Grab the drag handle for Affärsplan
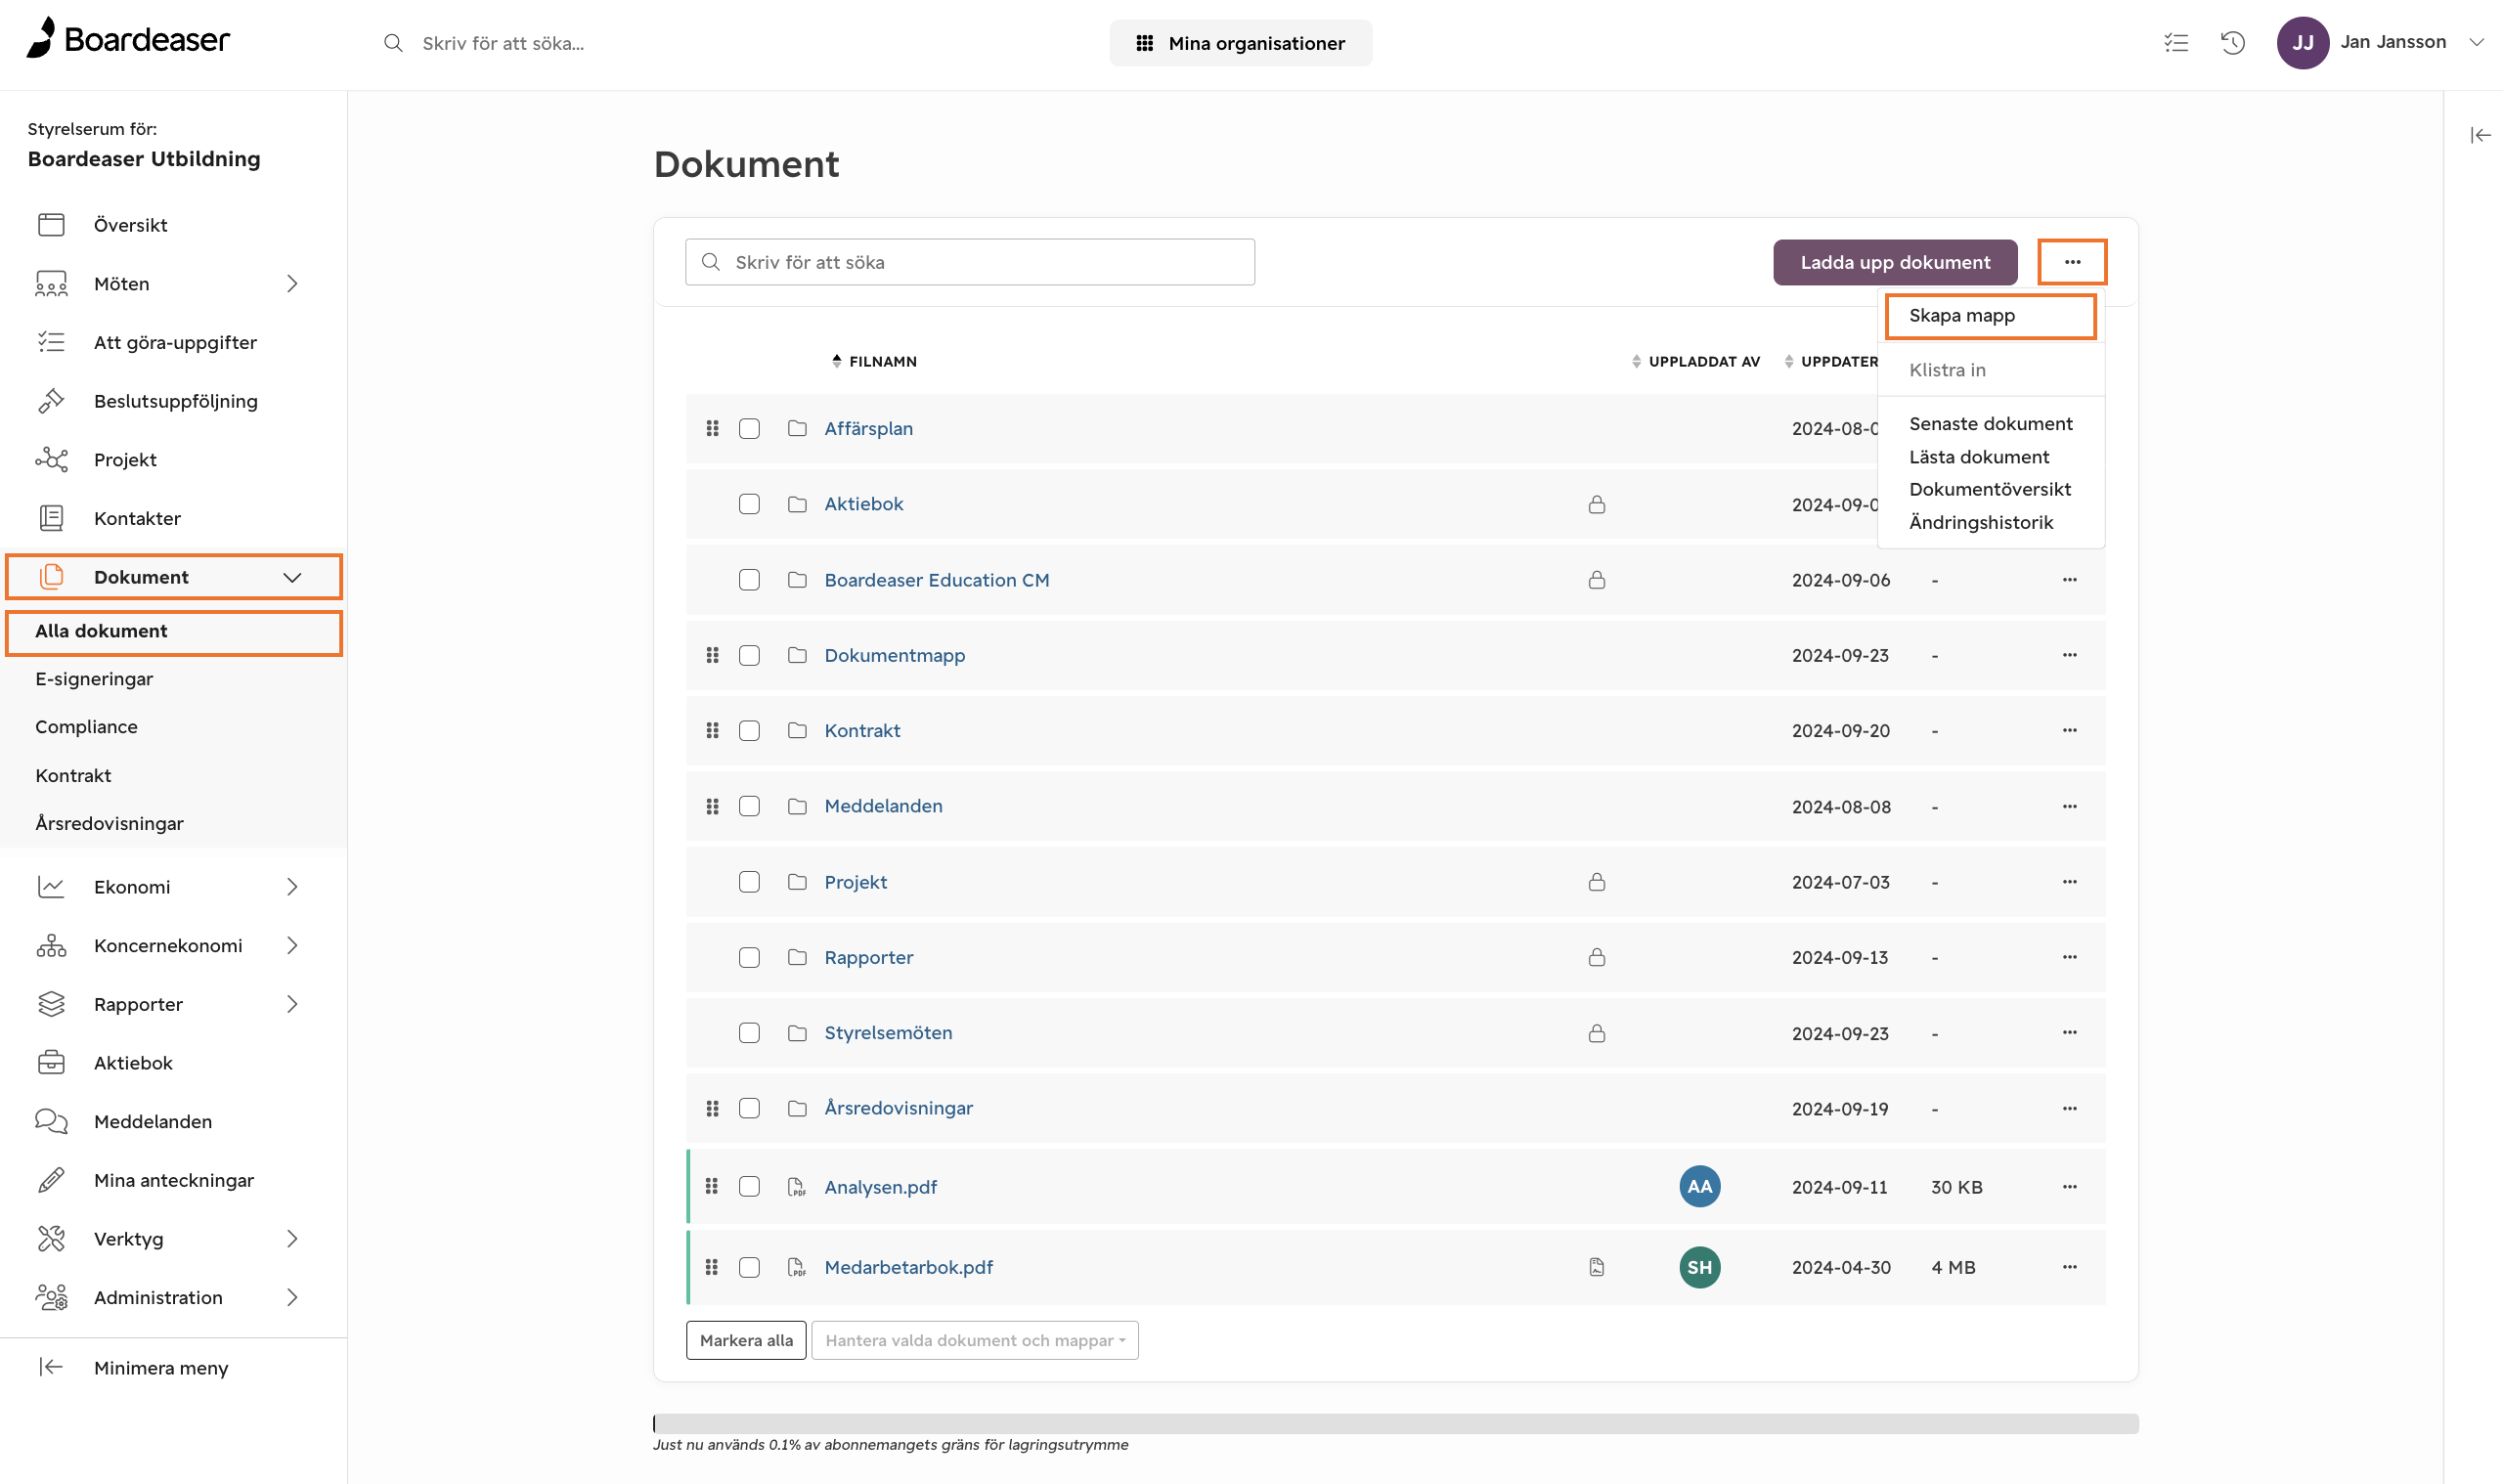 712,428
